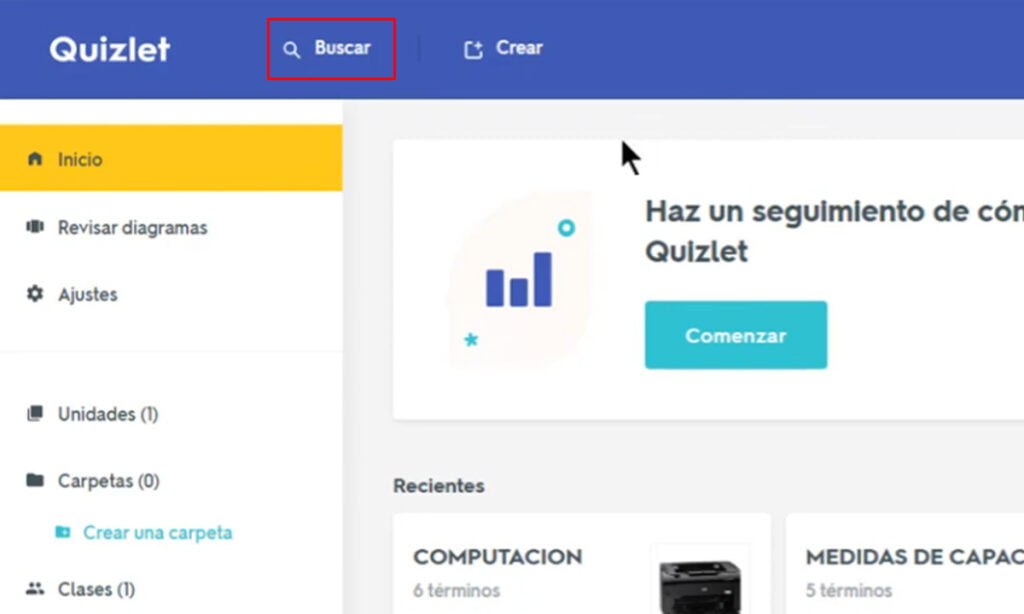Image resolution: width=1024 pixels, height=614 pixels.
Task: Click the gear icon beside Ajustes
Action: [35, 294]
